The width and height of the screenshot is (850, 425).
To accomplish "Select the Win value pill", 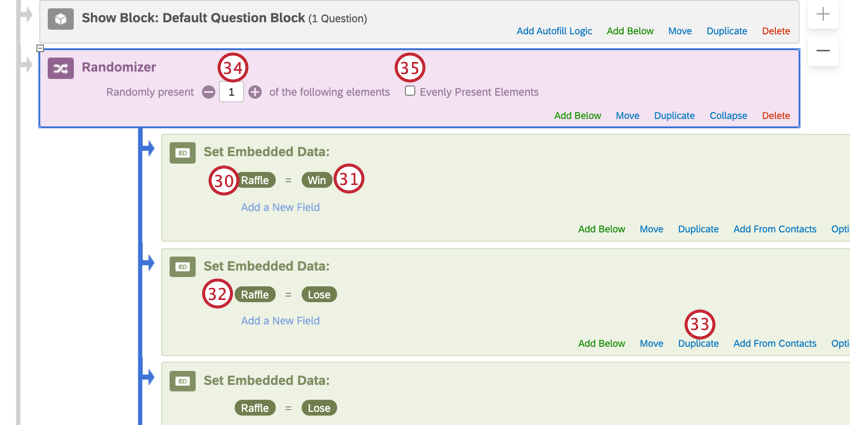I will pos(317,180).
